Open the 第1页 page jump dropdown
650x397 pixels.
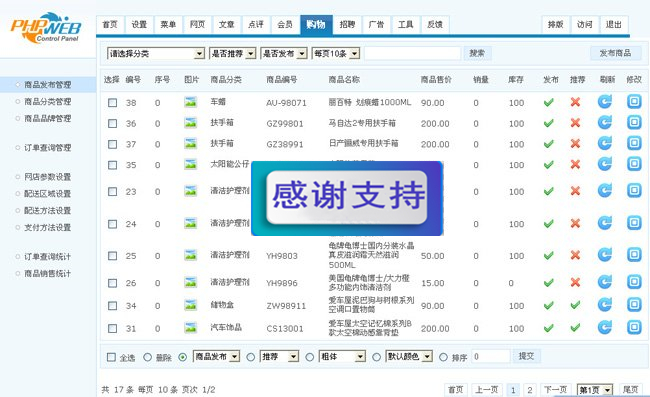595,390
